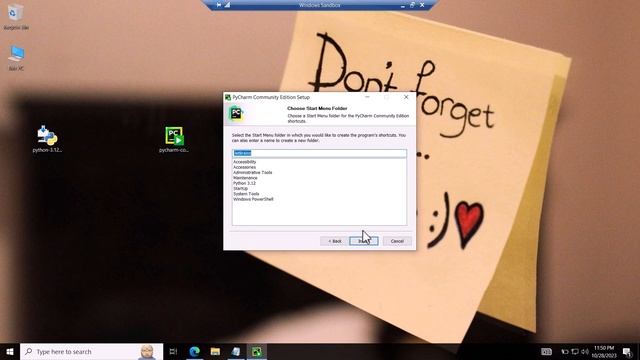Close the PyCharm Setup dialog

click(x=406, y=97)
